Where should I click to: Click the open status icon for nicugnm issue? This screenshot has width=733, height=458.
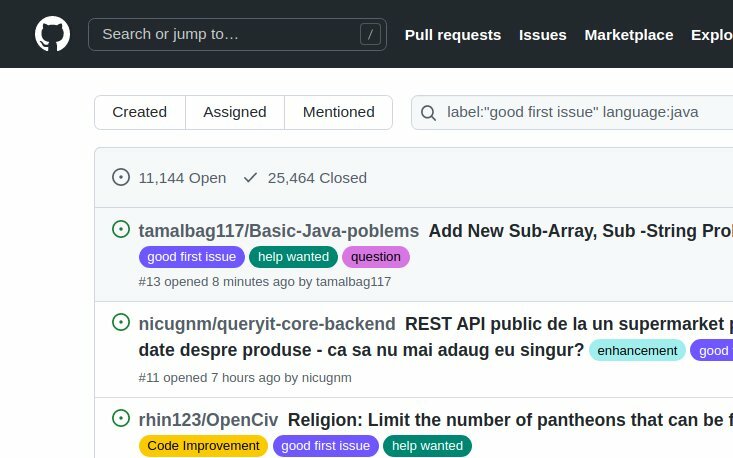[121, 323]
